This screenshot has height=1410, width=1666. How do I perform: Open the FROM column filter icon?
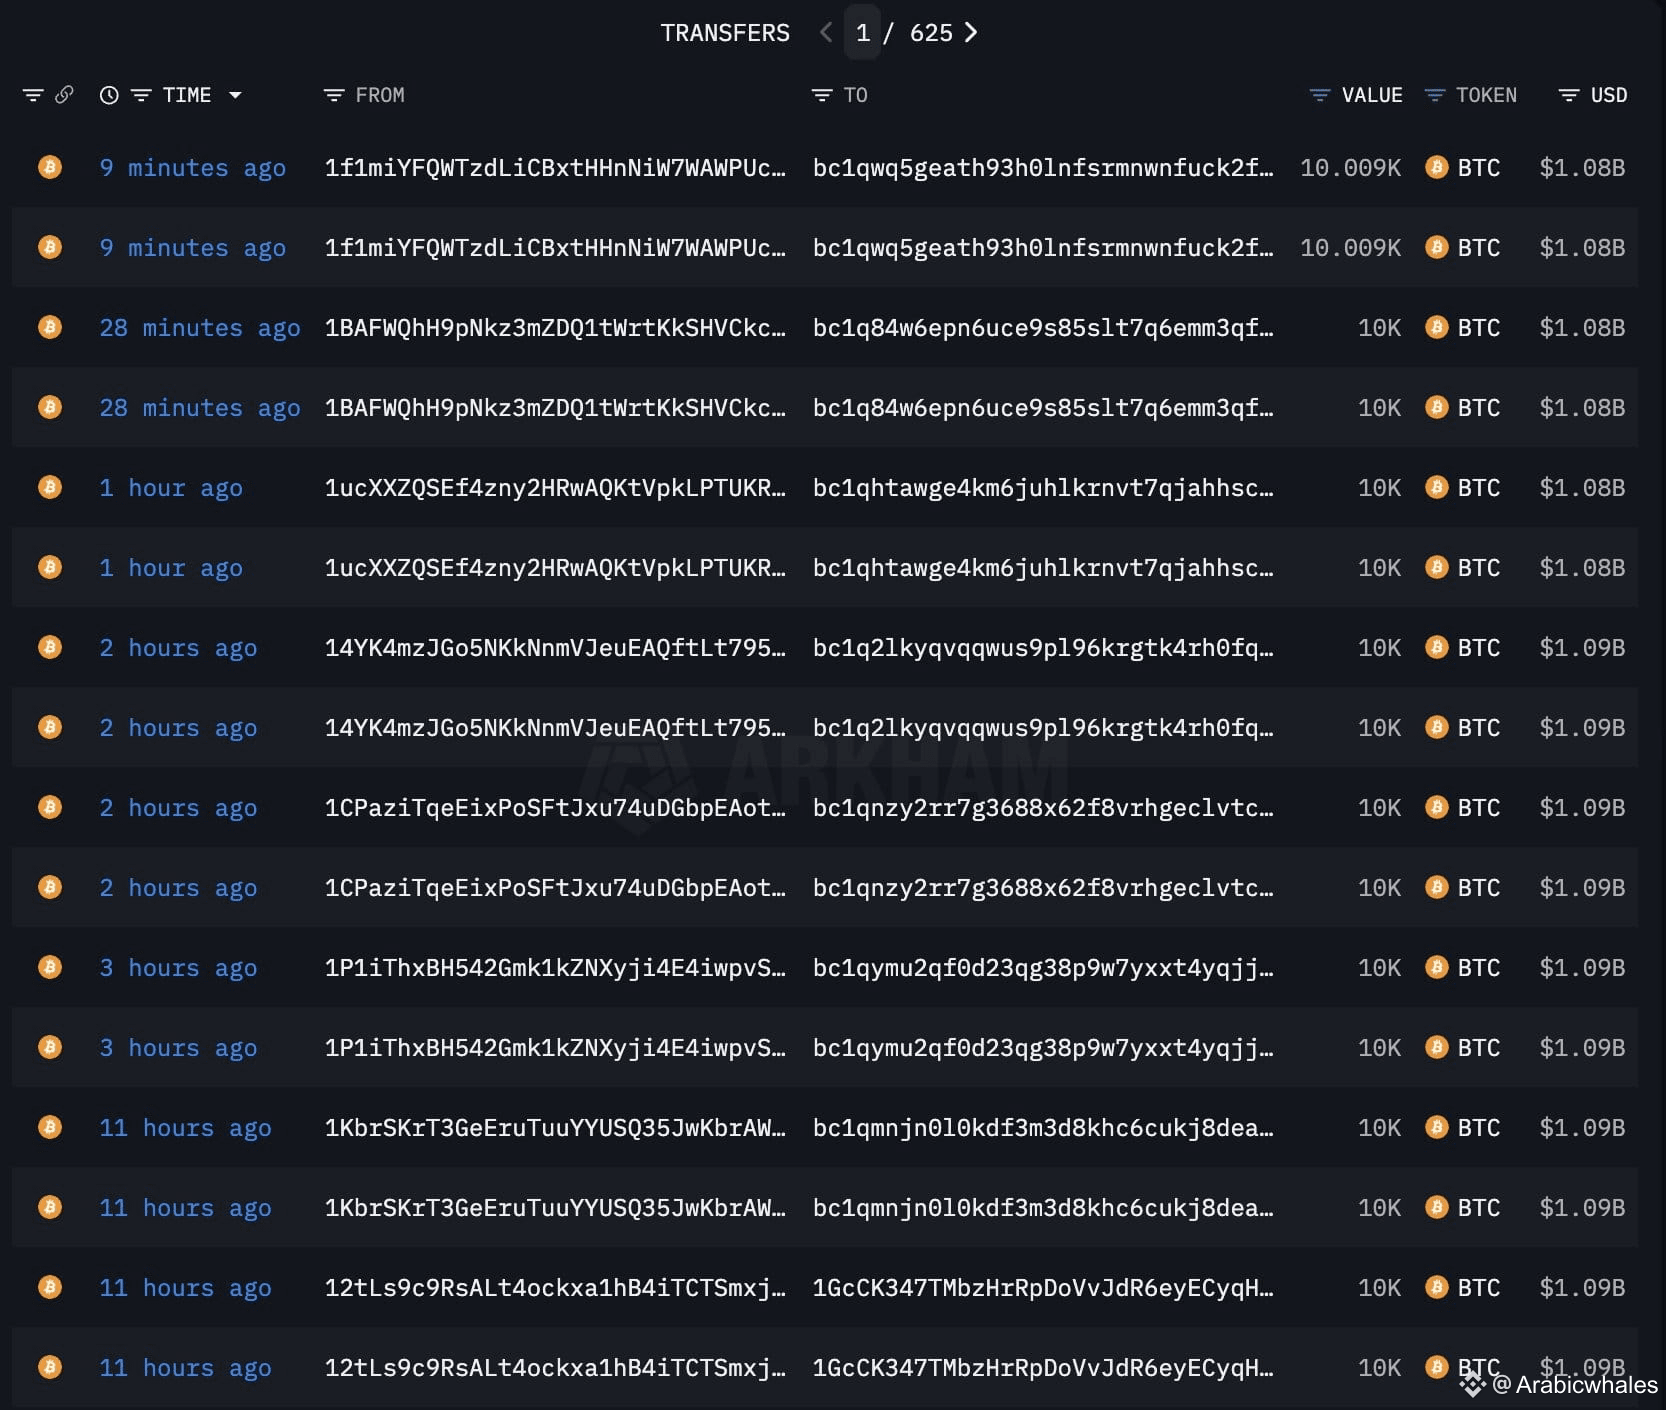click(x=334, y=95)
